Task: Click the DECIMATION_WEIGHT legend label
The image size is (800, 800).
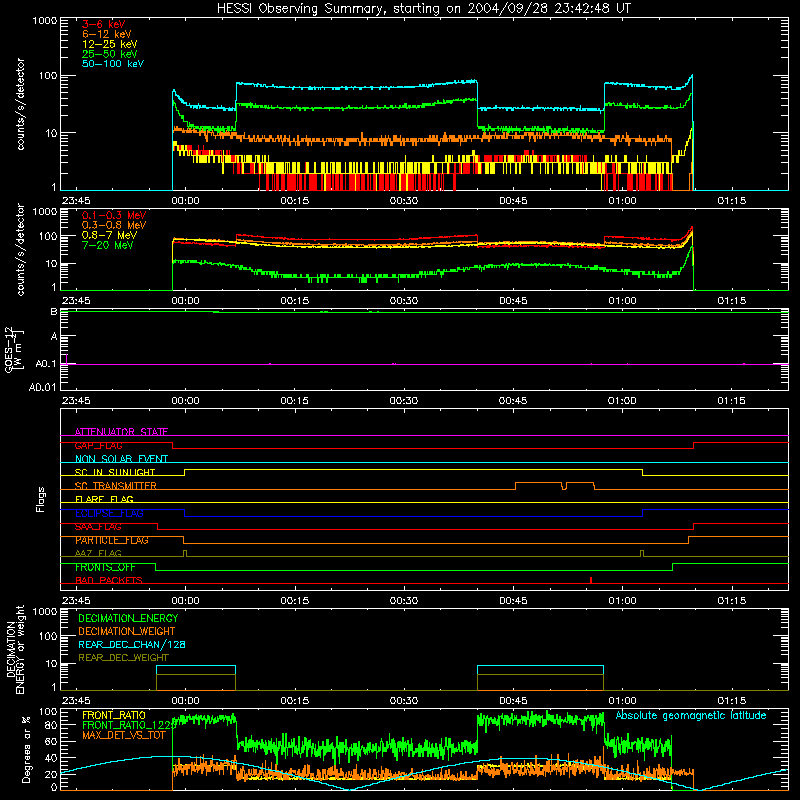Action: [127, 631]
